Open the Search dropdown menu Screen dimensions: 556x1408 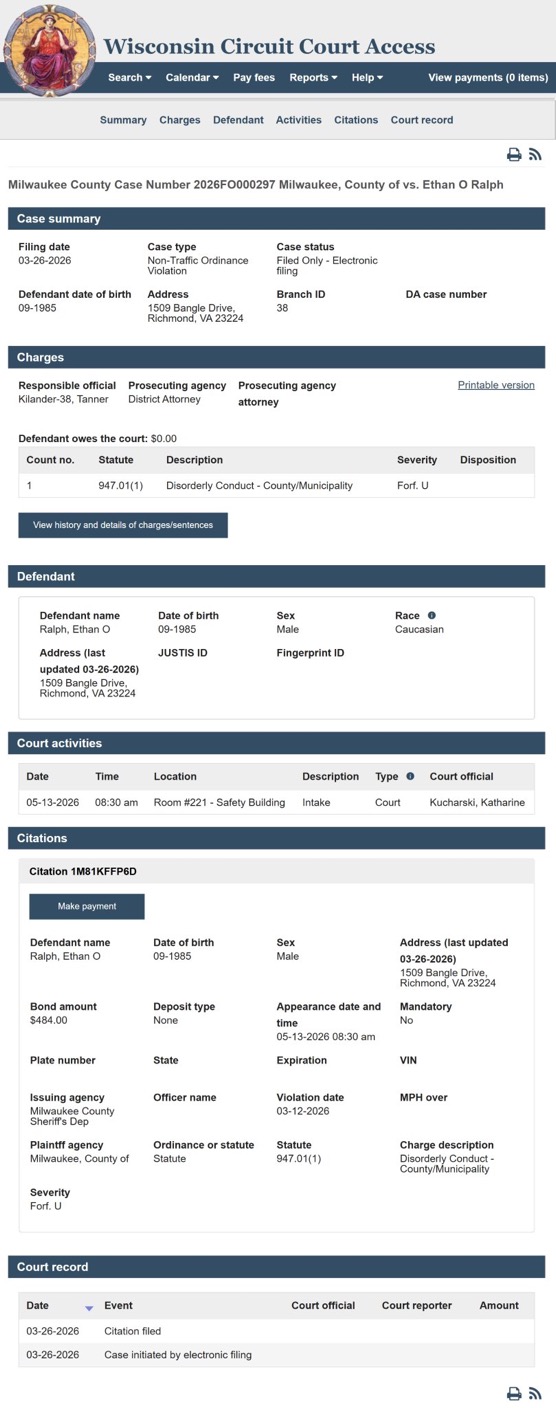130,77
